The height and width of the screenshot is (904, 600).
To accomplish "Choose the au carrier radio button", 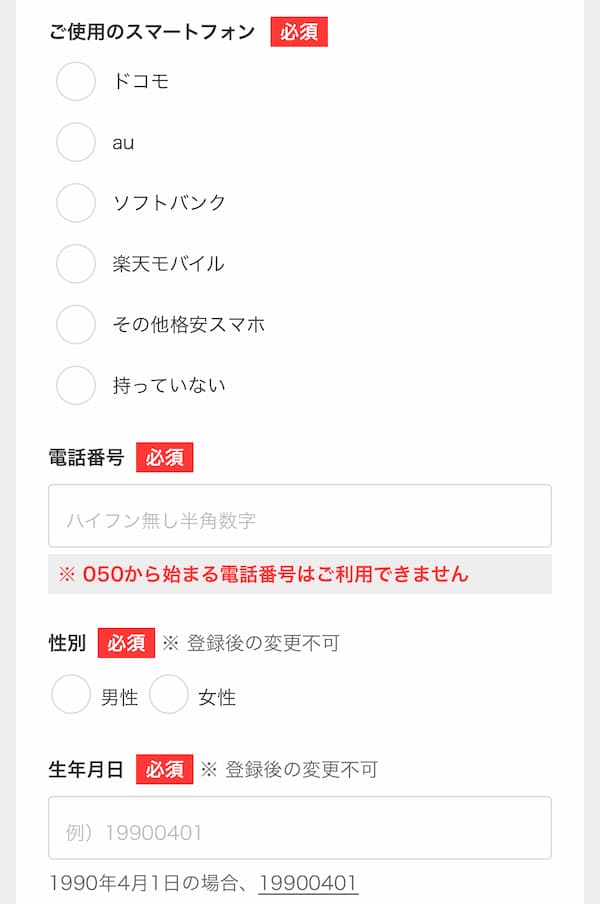I will coord(76,142).
